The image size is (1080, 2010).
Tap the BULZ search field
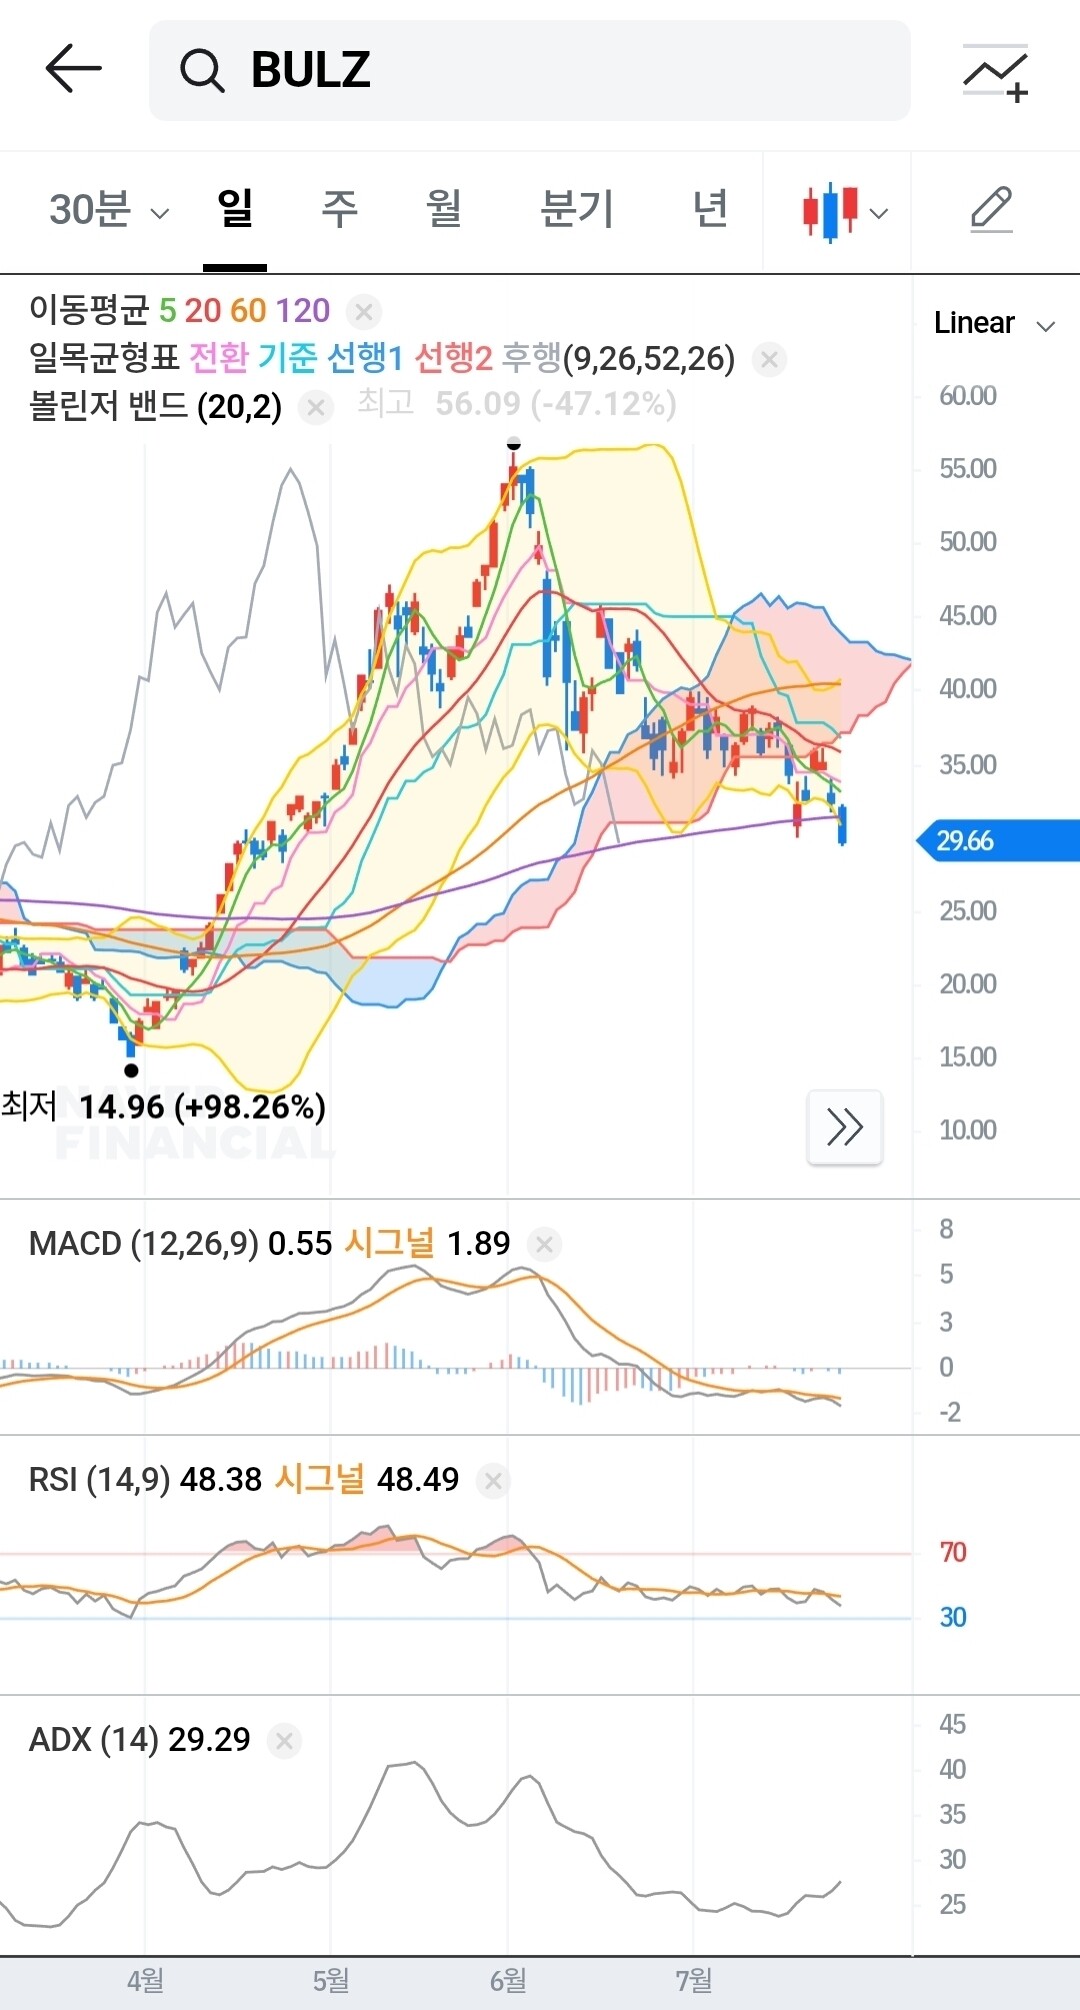click(x=530, y=70)
